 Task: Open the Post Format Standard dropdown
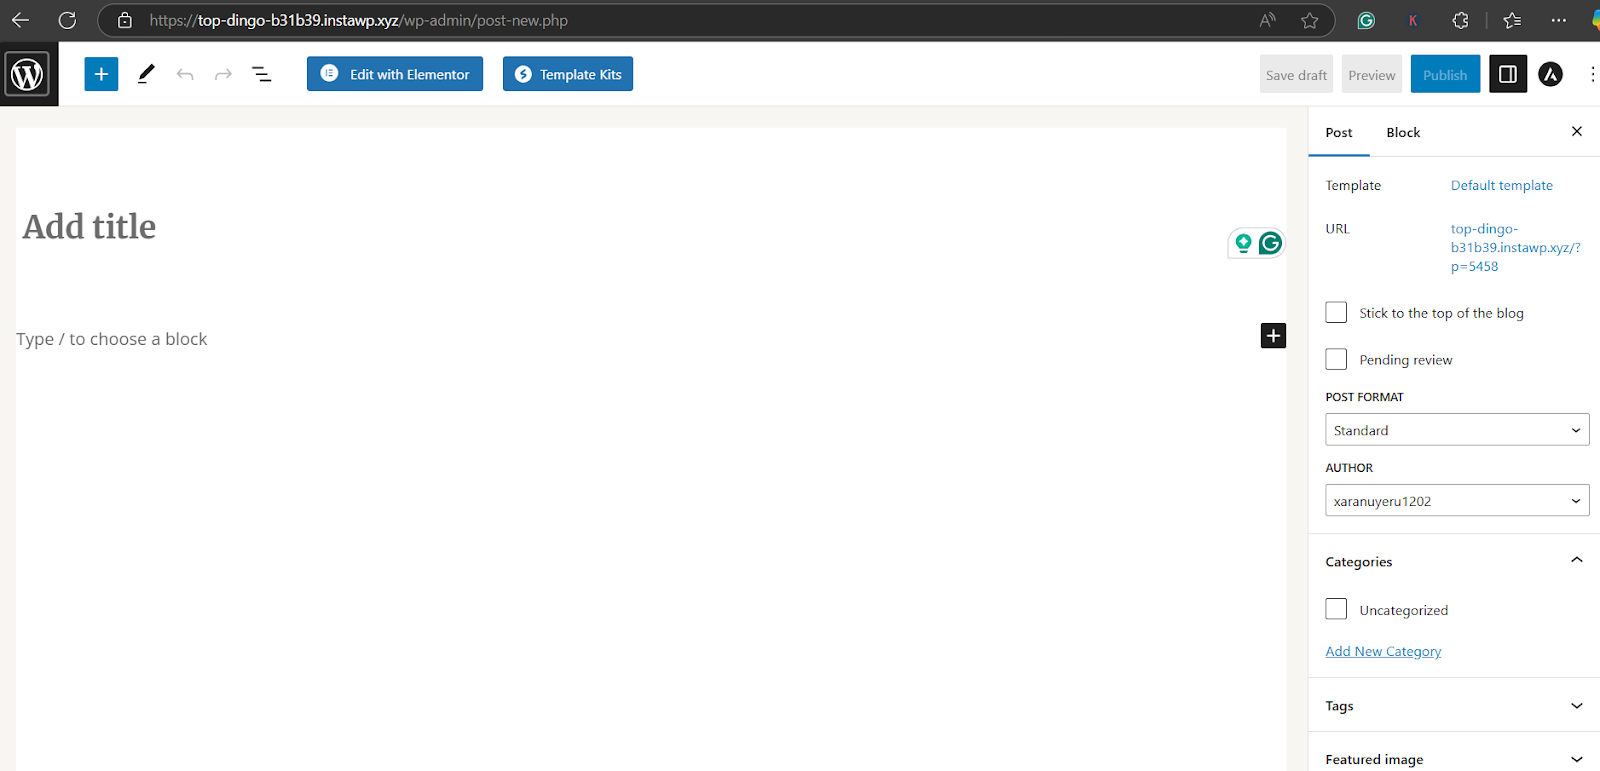point(1457,430)
